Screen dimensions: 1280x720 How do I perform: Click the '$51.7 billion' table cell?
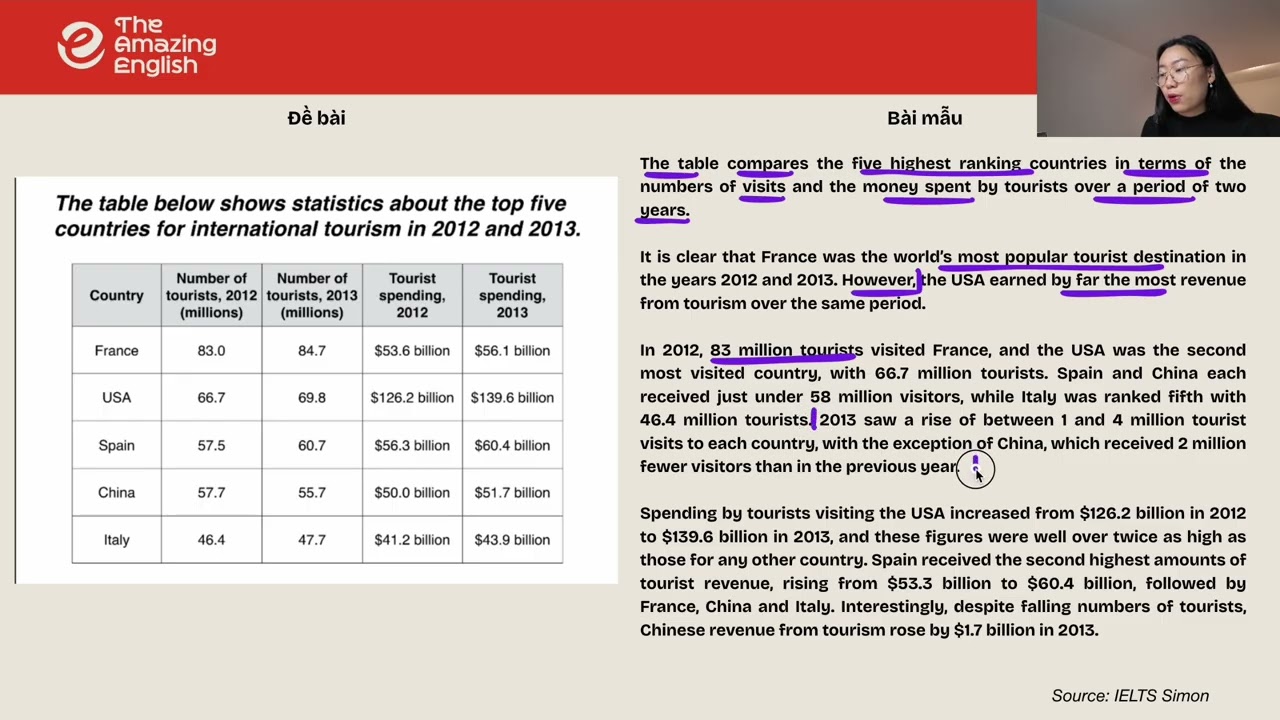point(512,493)
